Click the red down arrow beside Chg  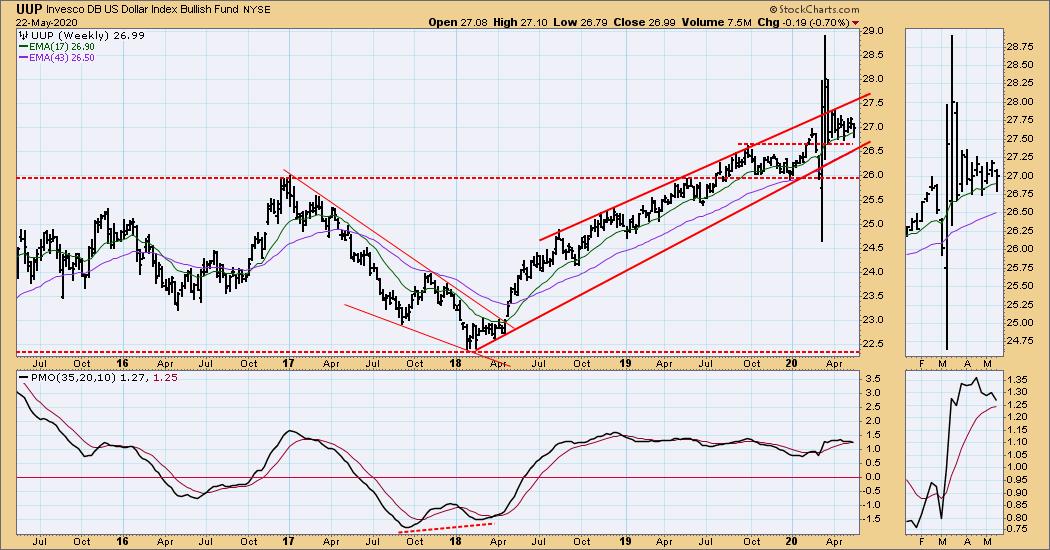[855, 23]
